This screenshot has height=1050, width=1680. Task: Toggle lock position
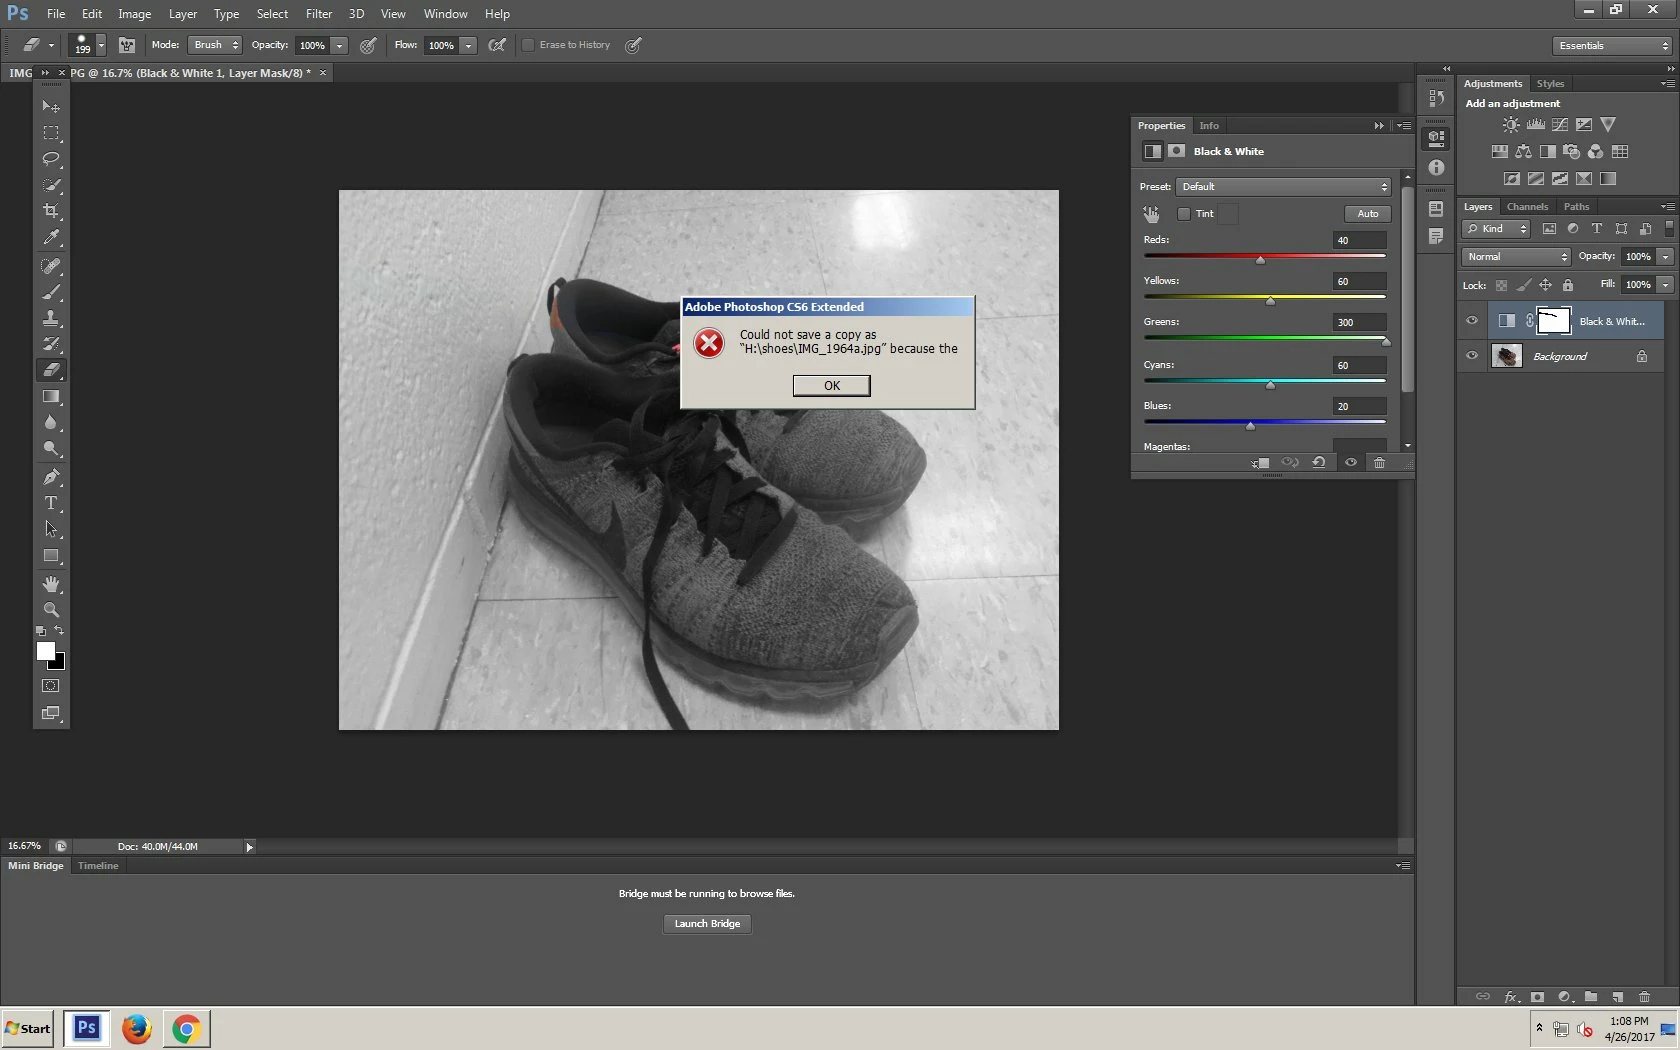1545,285
